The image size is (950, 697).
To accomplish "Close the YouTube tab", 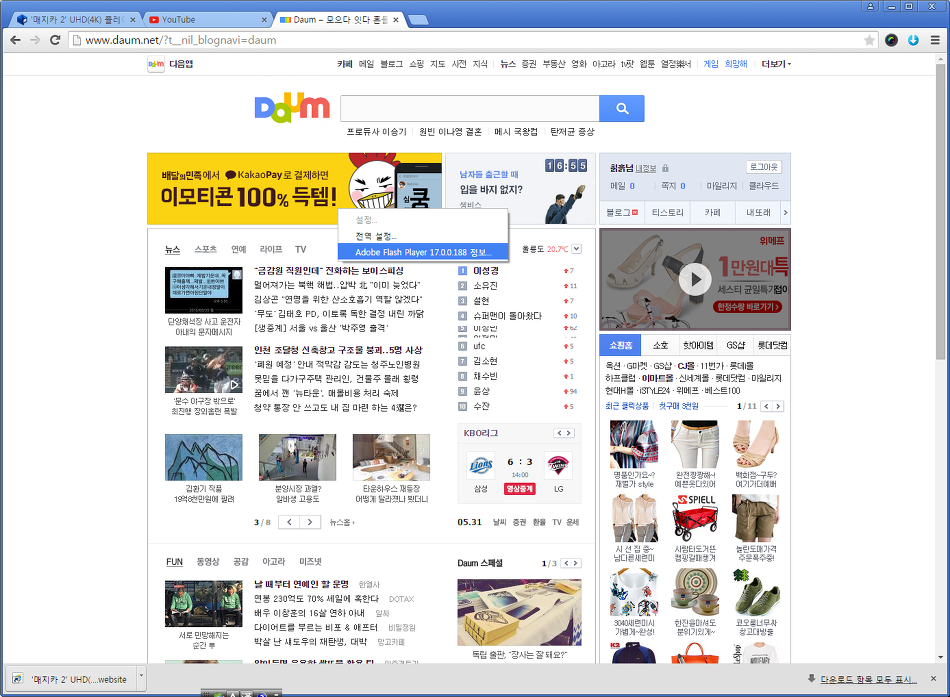I will pos(264,20).
